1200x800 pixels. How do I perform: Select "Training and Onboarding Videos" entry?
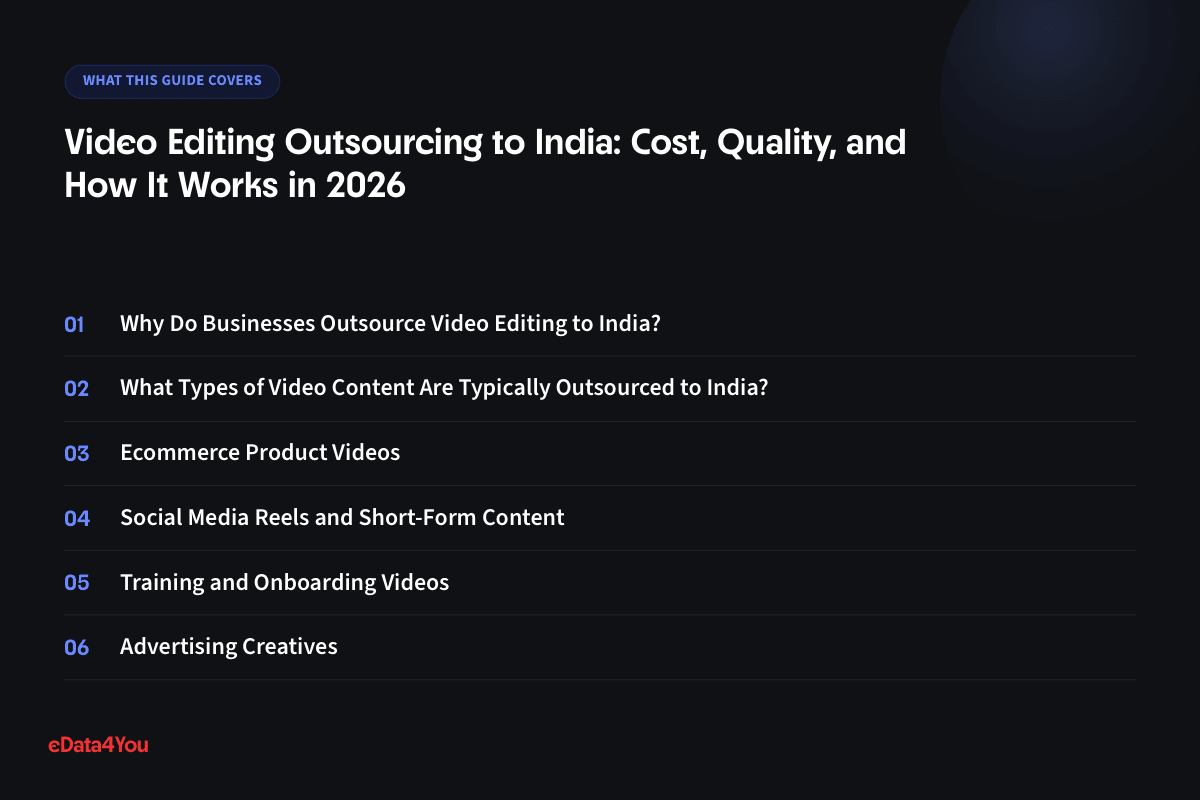coord(284,582)
